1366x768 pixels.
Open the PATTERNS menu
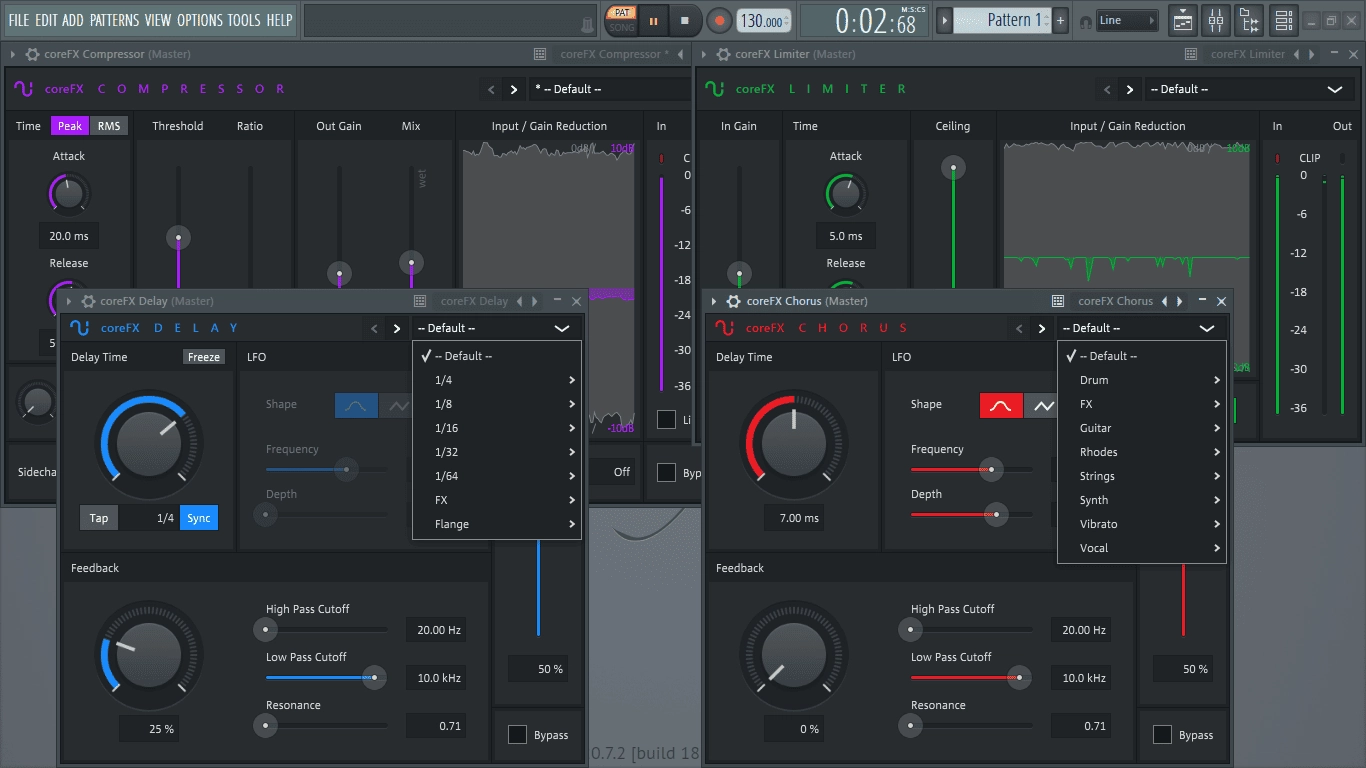(115, 20)
